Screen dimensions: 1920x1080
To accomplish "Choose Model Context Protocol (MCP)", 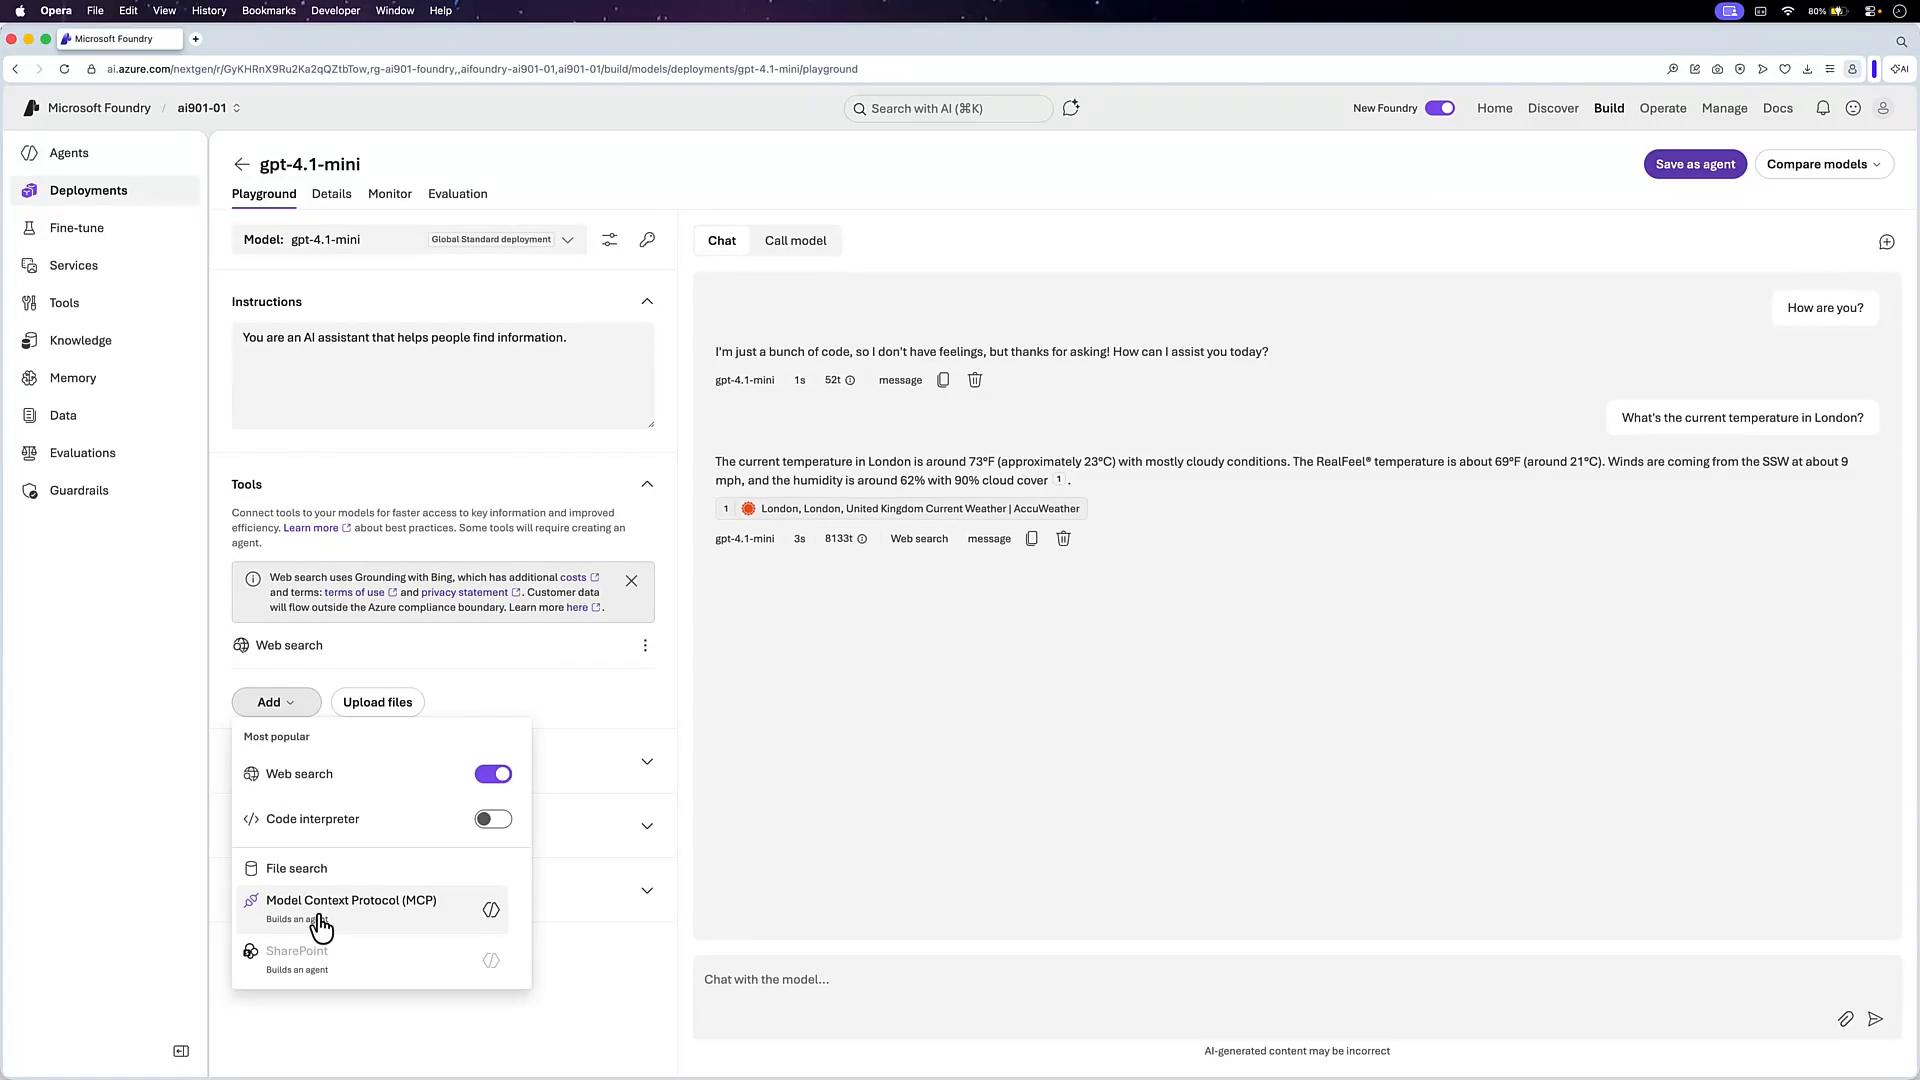I will 372,909.
